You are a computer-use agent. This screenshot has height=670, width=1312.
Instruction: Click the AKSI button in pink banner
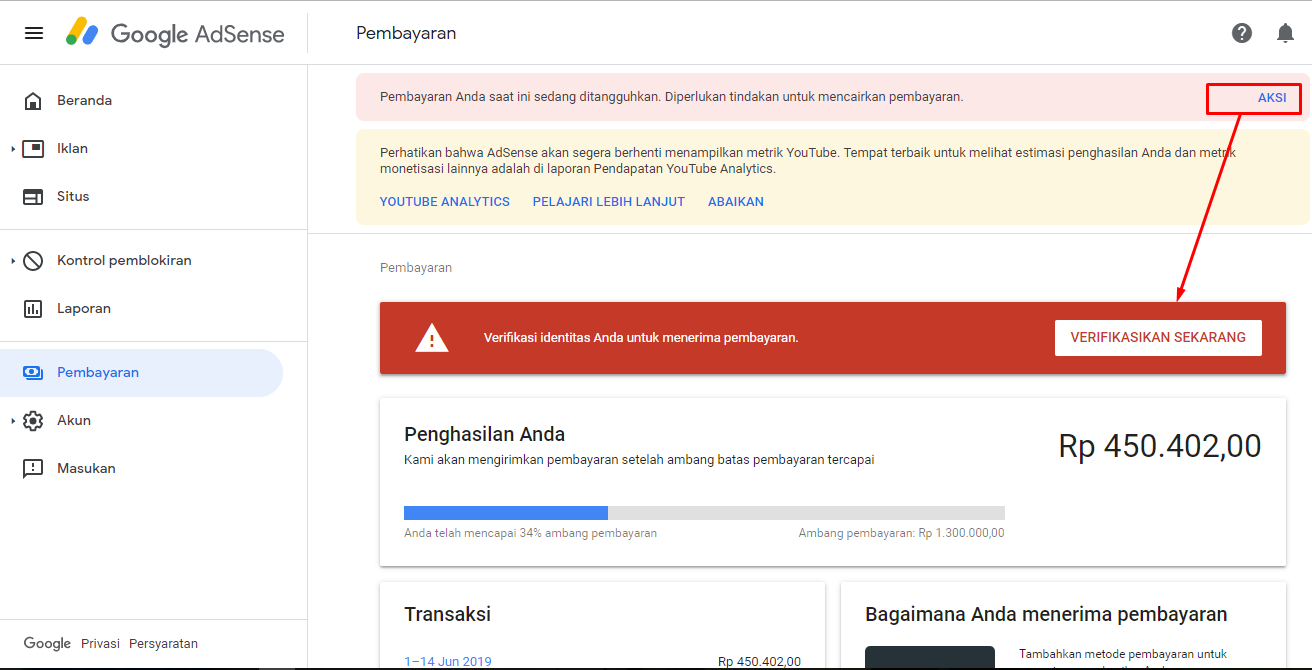point(1271,97)
